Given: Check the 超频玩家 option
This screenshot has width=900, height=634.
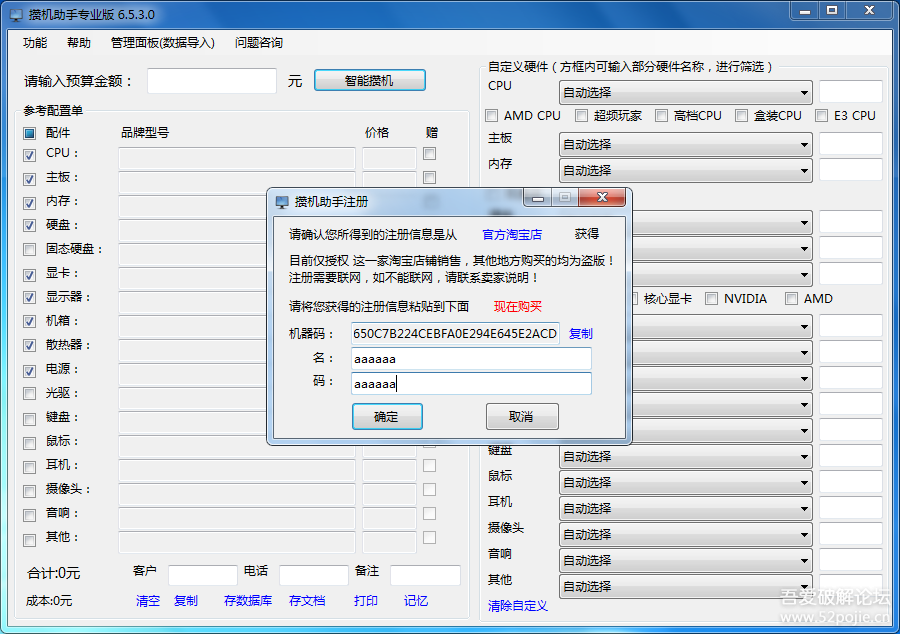Looking at the screenshot, I should pos(581,115).
